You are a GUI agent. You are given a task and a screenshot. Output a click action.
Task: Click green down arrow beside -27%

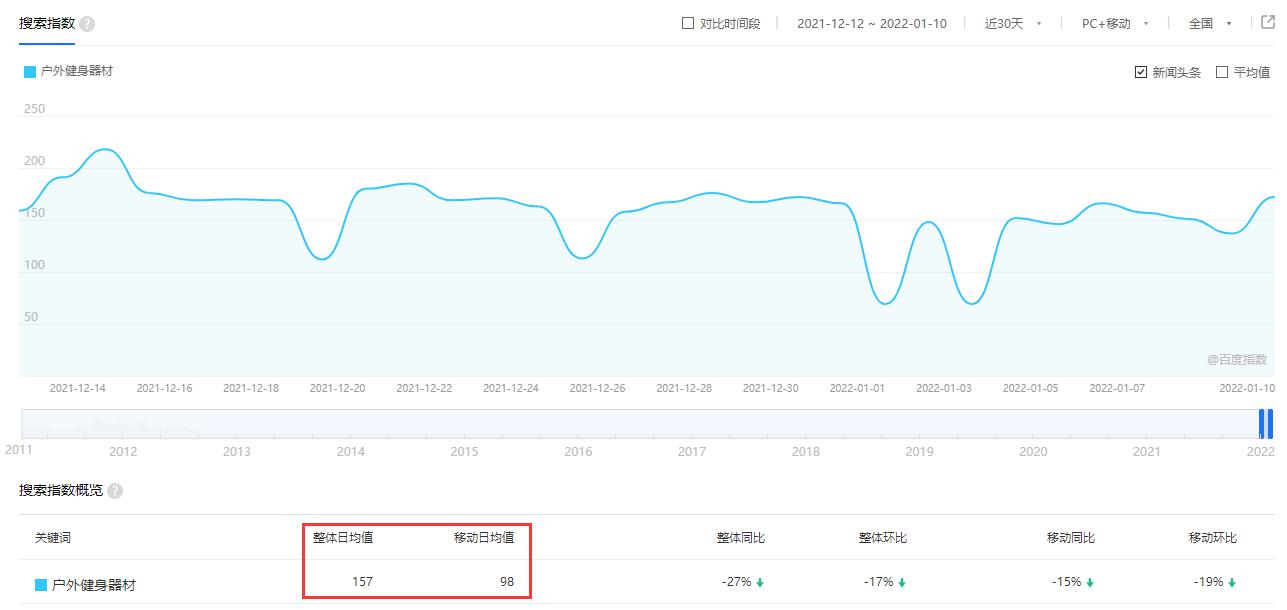pyautogui.click(x=761, y=583)
